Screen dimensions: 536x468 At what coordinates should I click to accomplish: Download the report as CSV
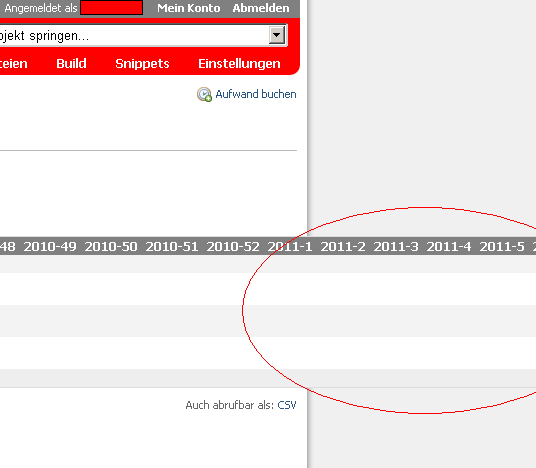287,405
